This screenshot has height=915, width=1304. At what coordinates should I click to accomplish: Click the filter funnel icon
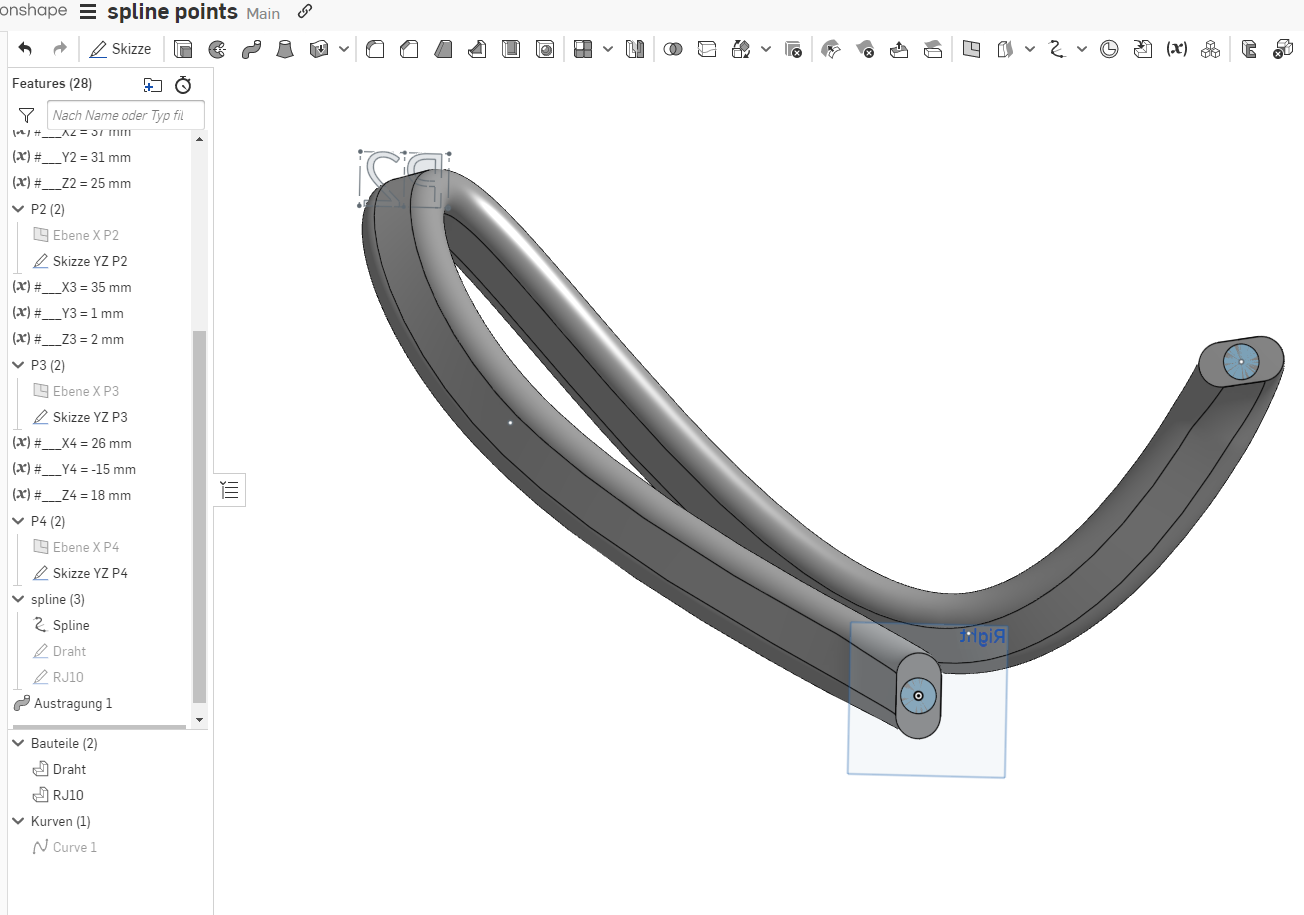click(x=27, y=115)
